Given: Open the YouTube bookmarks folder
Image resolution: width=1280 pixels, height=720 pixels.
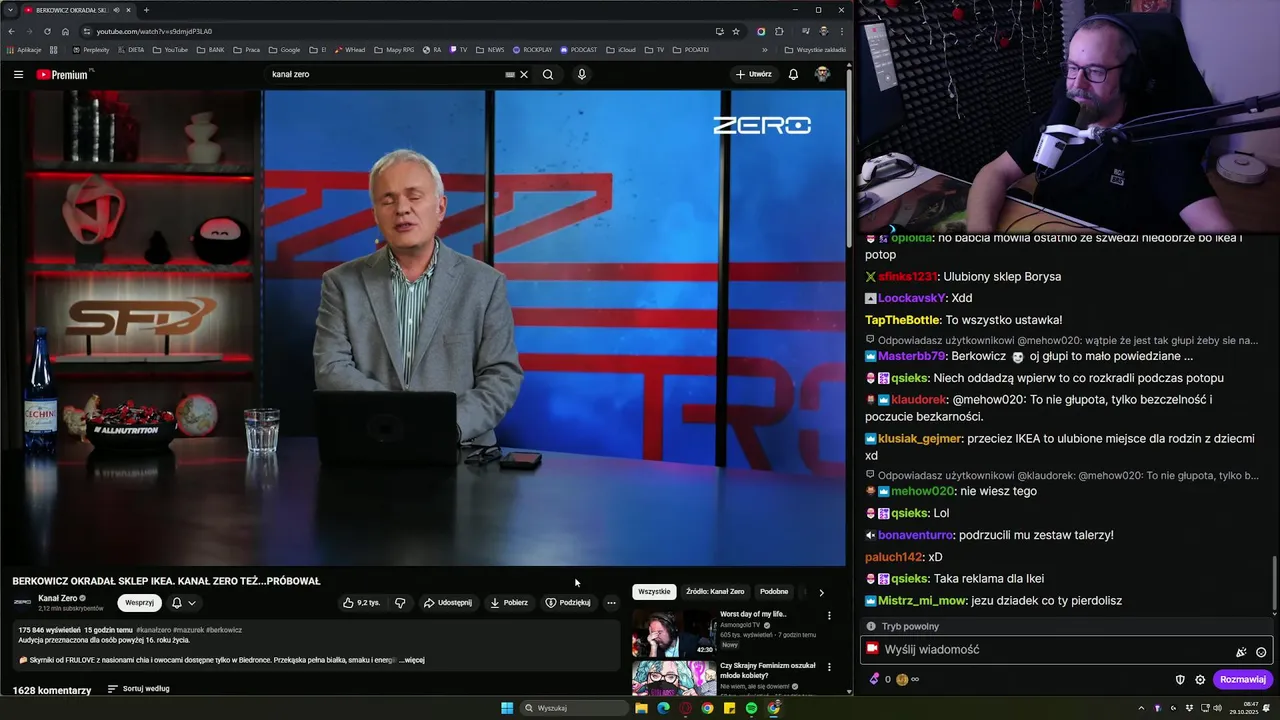Looking at the screenshot, I should click(x=170, y=50).
